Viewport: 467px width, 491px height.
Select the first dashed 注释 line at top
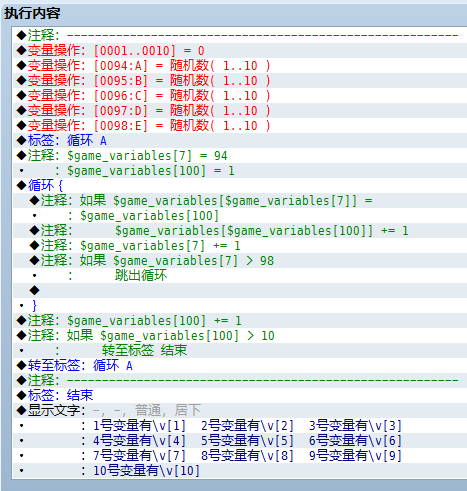[x=239, y=35]
